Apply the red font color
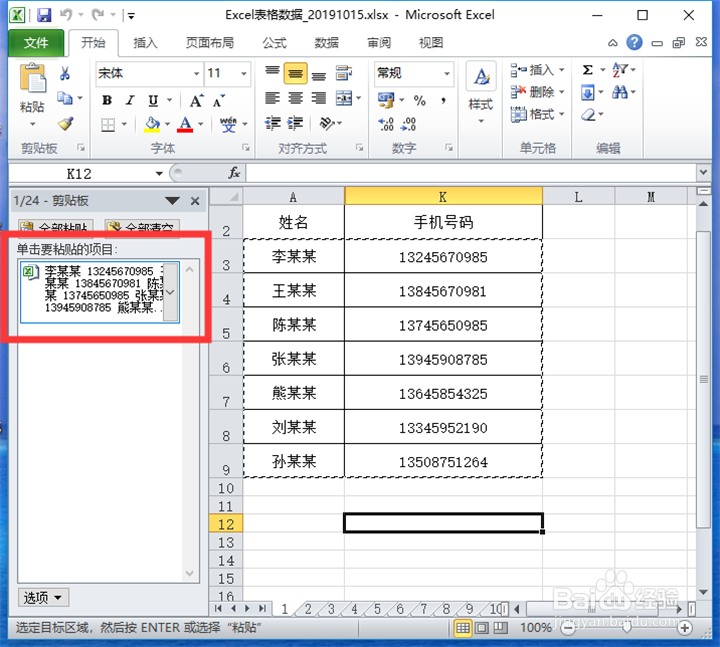Image resolution: width=720 pixels, height=647 pixels. pos(185,124)
